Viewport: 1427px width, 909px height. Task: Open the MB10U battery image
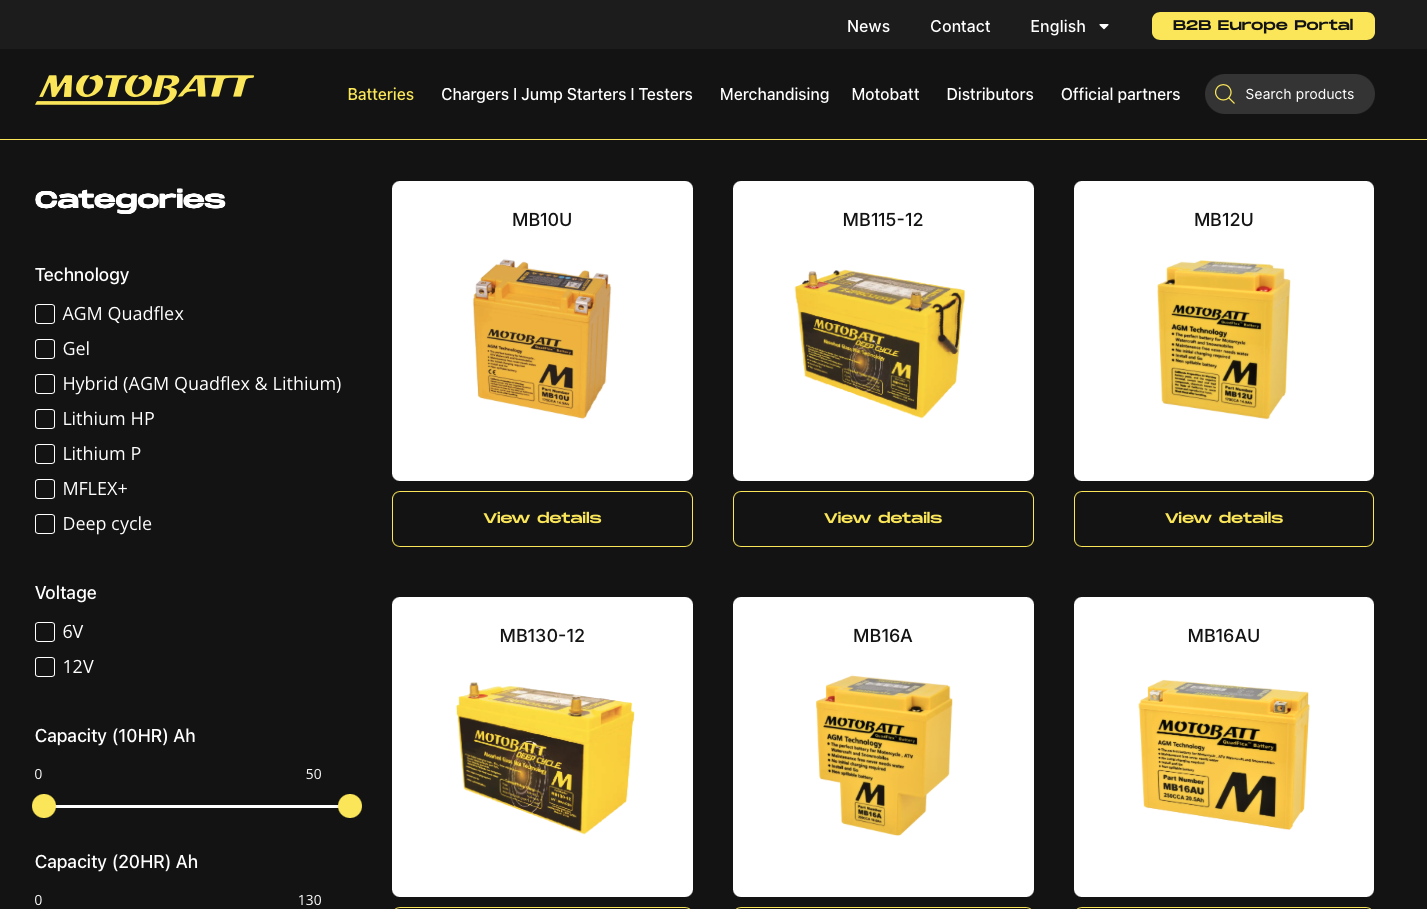pyautogui.click(x=542, y=339)
